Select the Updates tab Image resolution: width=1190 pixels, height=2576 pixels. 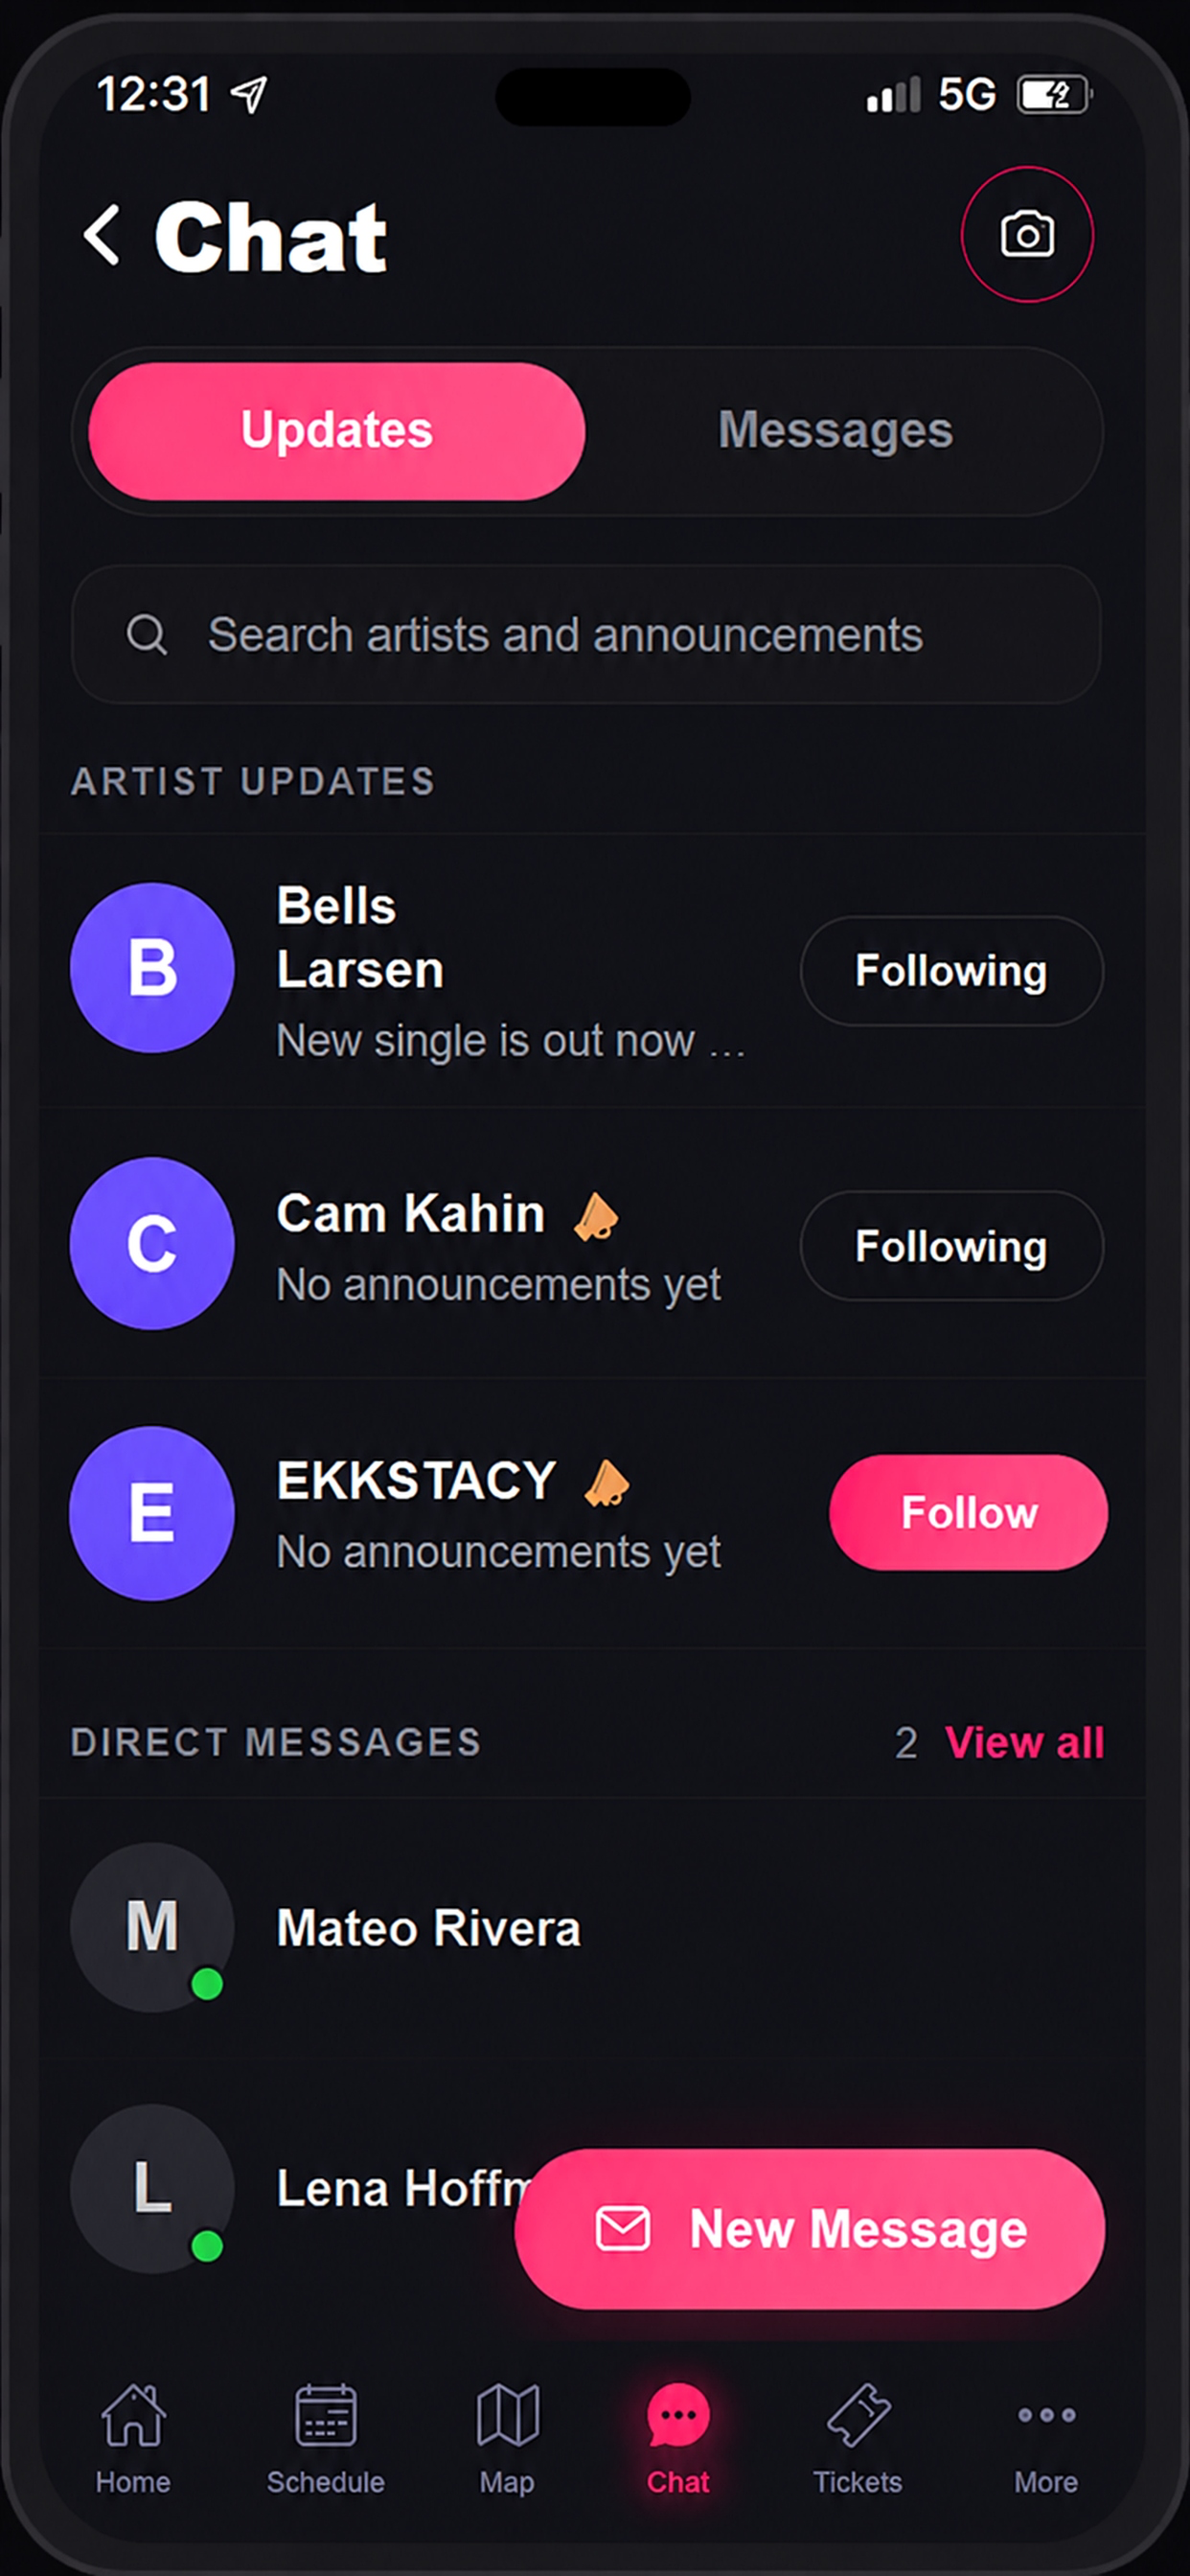pos(337,431)
